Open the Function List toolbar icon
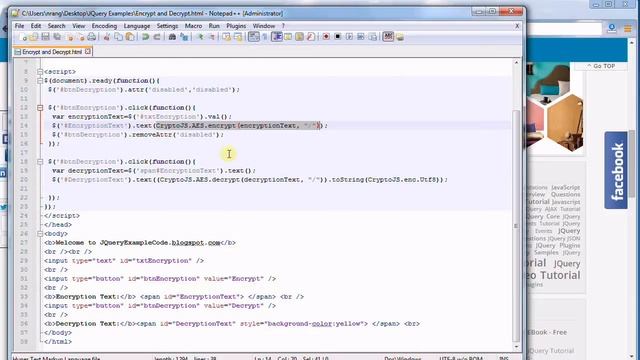The height and width of the screenshot is (360, 640). coord(311,37)
